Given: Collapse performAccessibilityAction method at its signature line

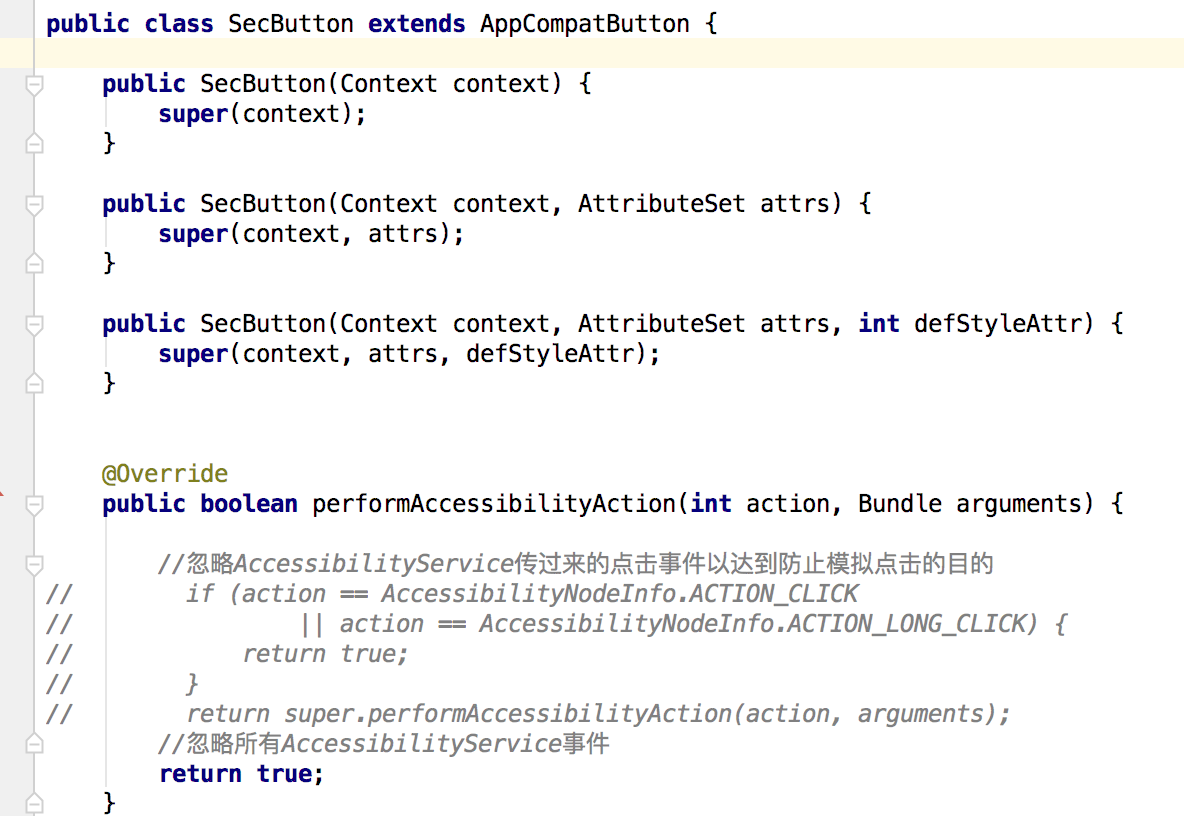Looking at the screenshot, I should point(34,505).
